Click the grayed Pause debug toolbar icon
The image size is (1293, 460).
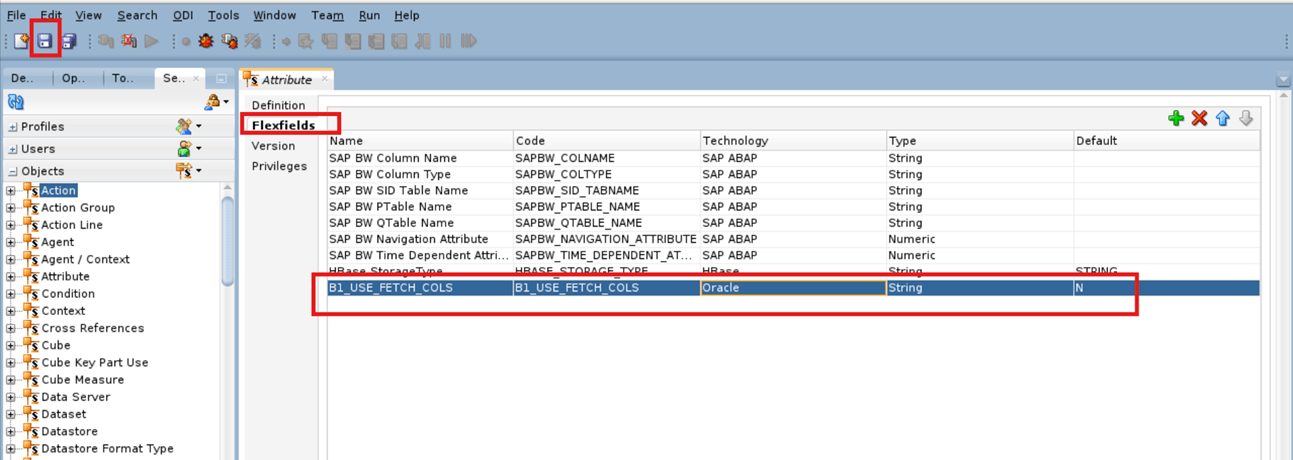(x=445, y=41)
